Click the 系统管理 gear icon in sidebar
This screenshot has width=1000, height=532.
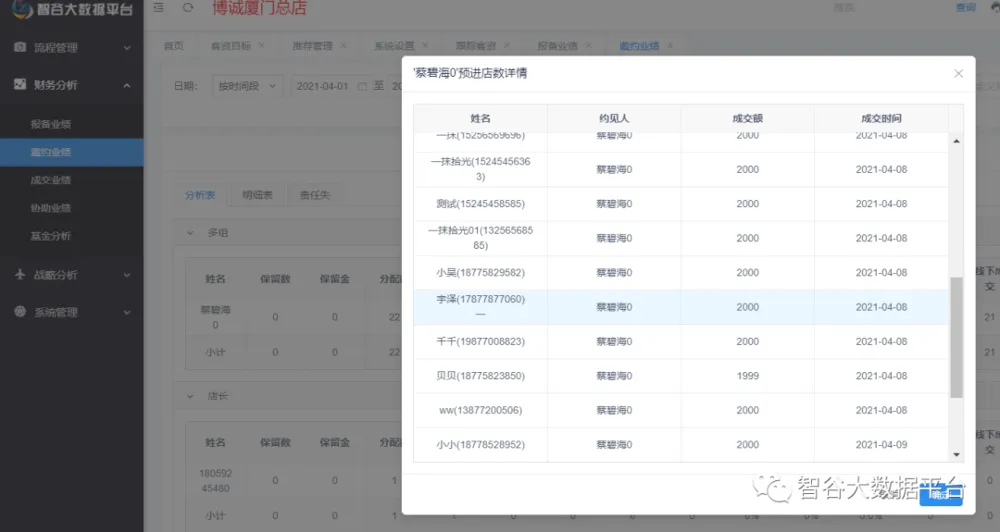[x=19, y=312]
